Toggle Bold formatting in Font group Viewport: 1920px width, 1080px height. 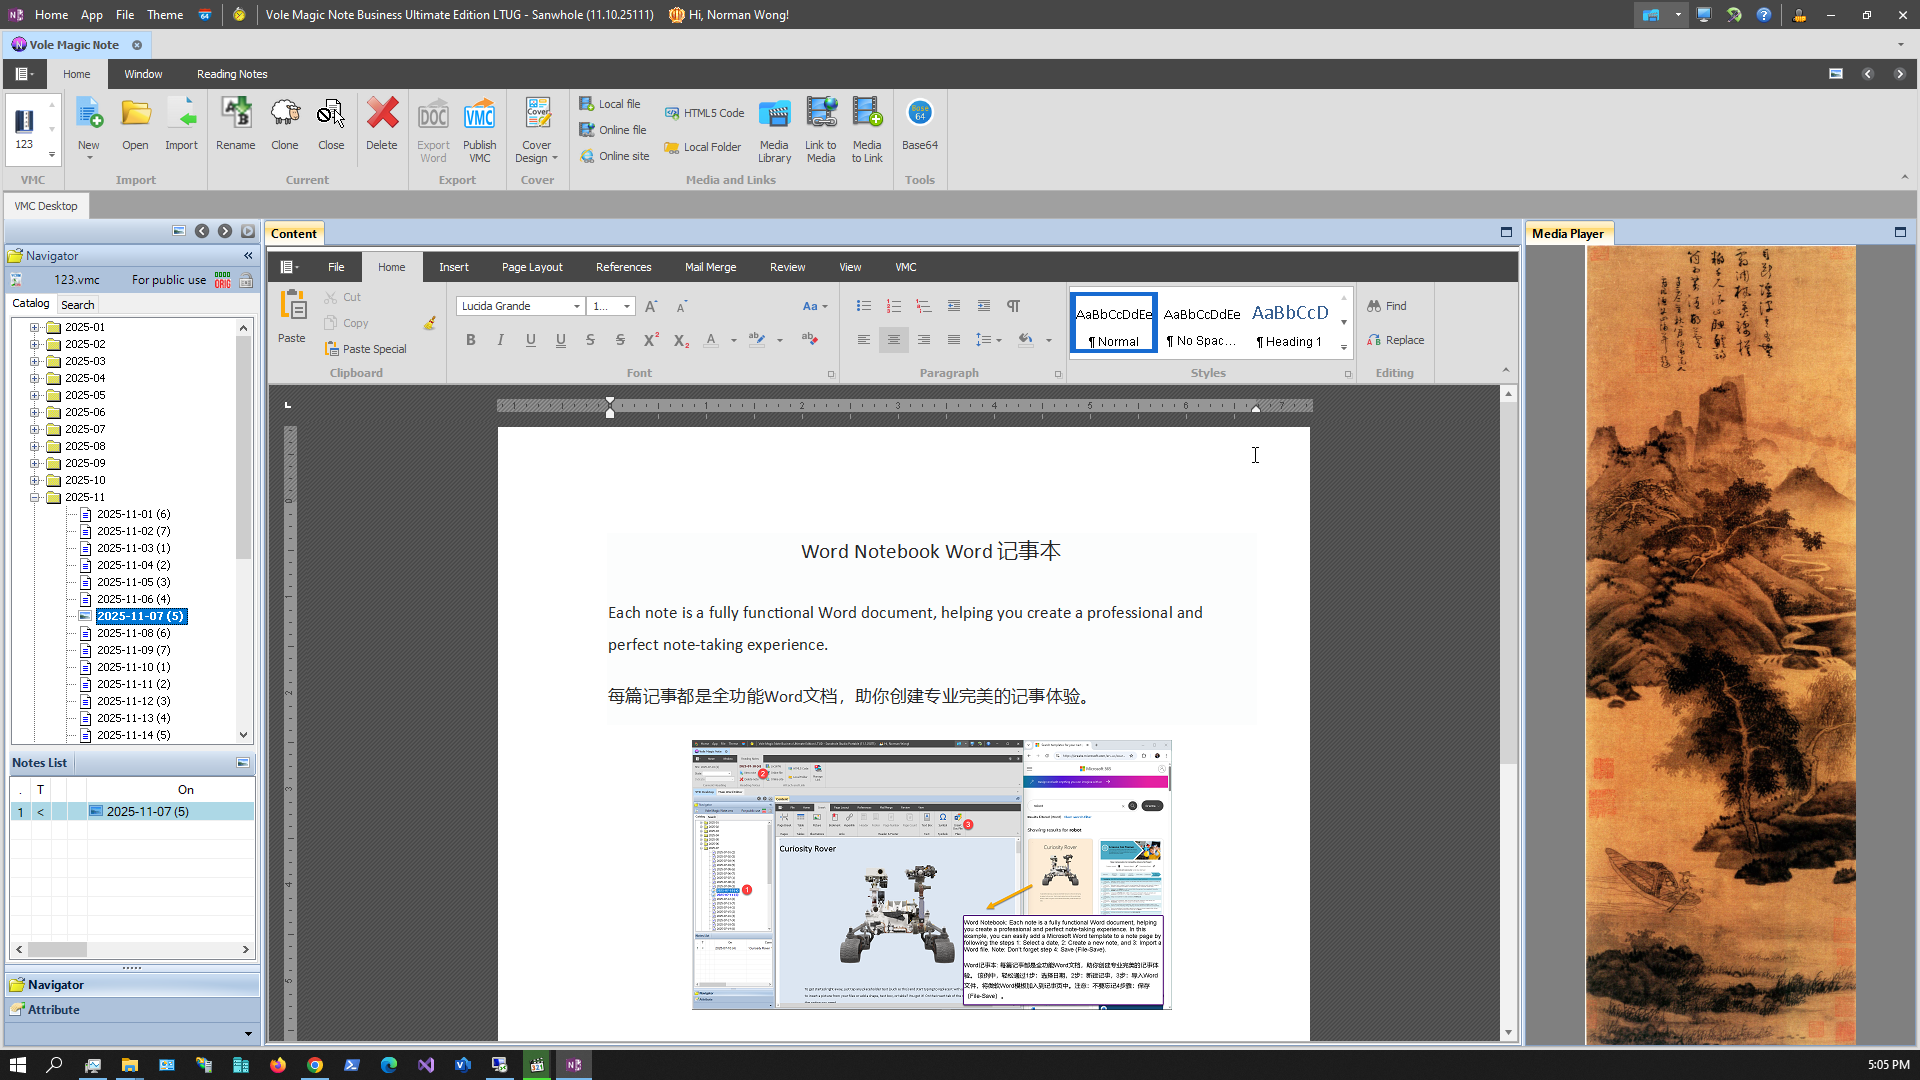471,340
